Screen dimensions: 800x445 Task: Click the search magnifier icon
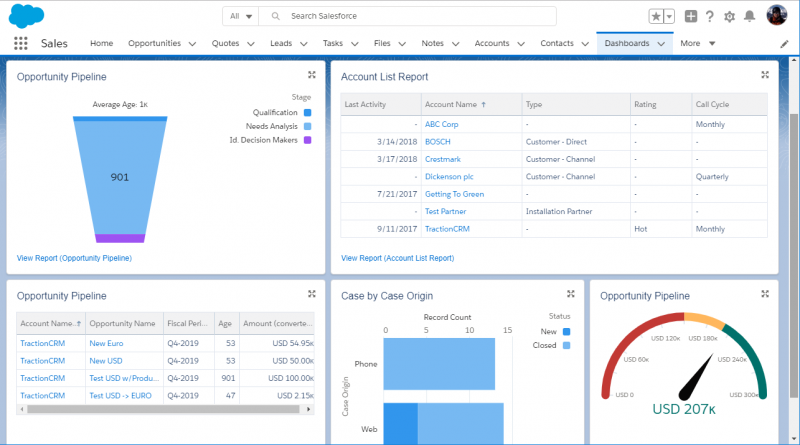(x=276, y=16)
